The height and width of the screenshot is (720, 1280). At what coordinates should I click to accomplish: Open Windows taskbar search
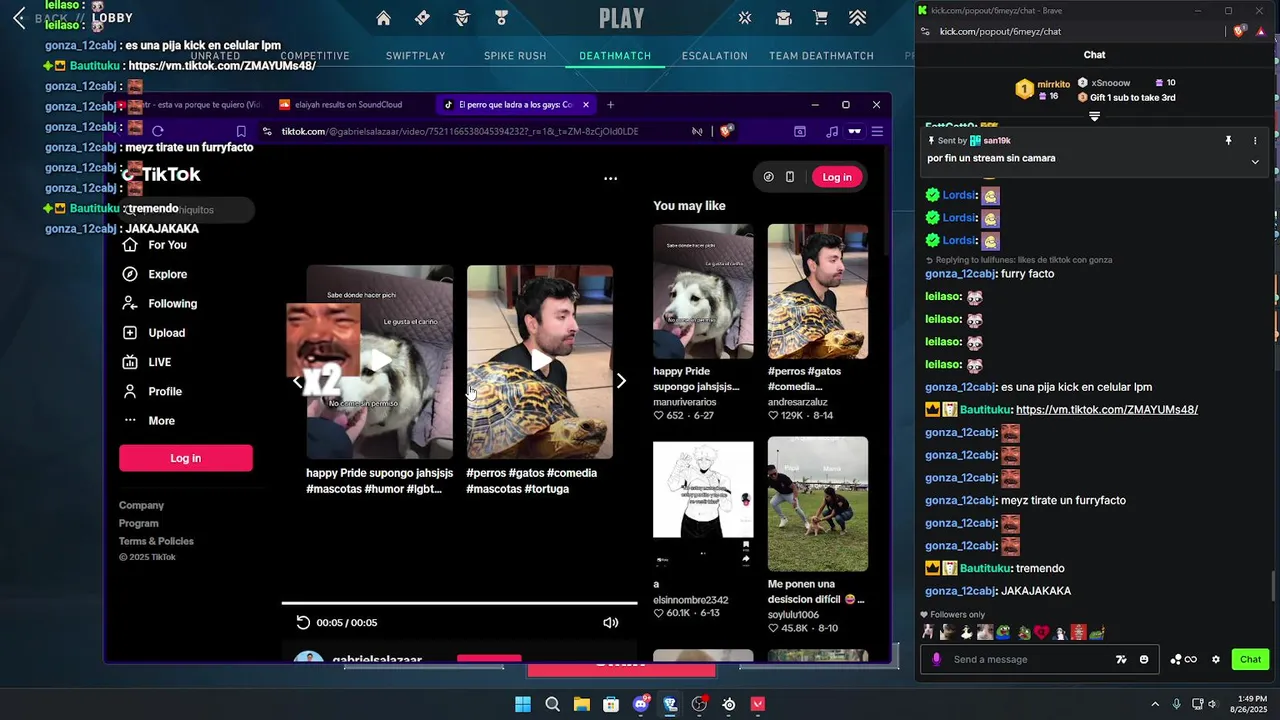[552, 704]
